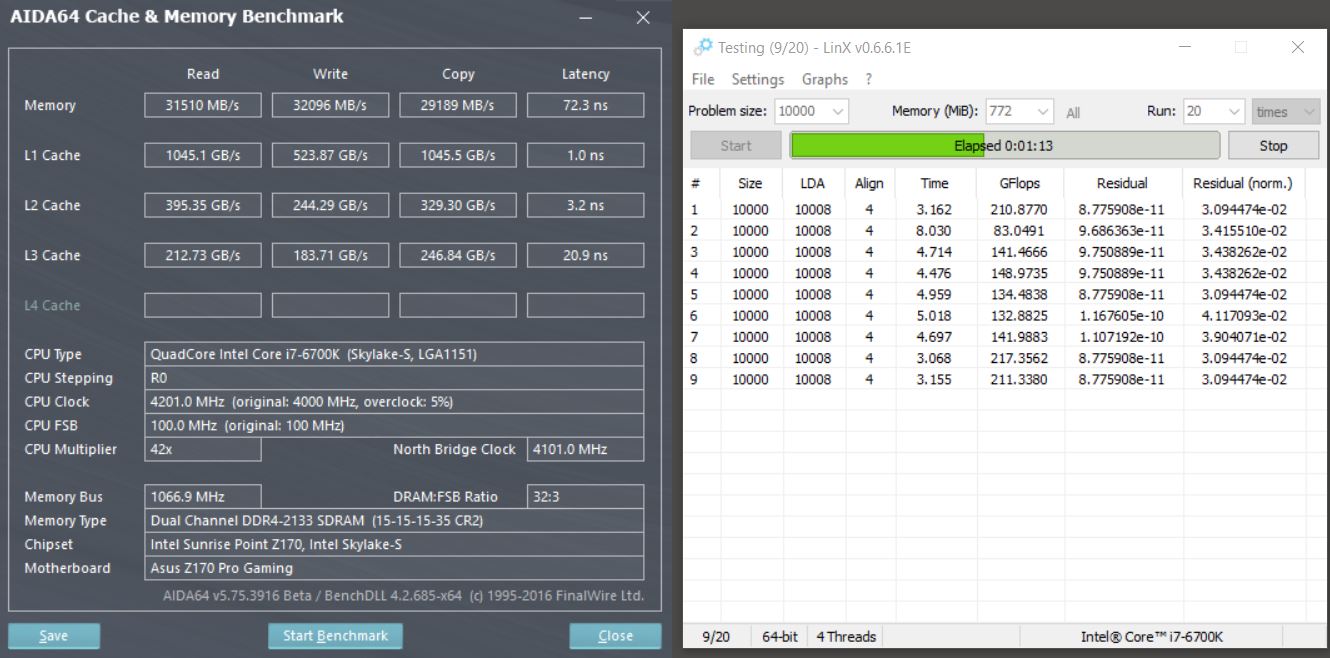This screenshot has height=658, width=1330.
Task: Click the Motherboard field Asus Z170 Pro Gaming
Action: (394, 568)
